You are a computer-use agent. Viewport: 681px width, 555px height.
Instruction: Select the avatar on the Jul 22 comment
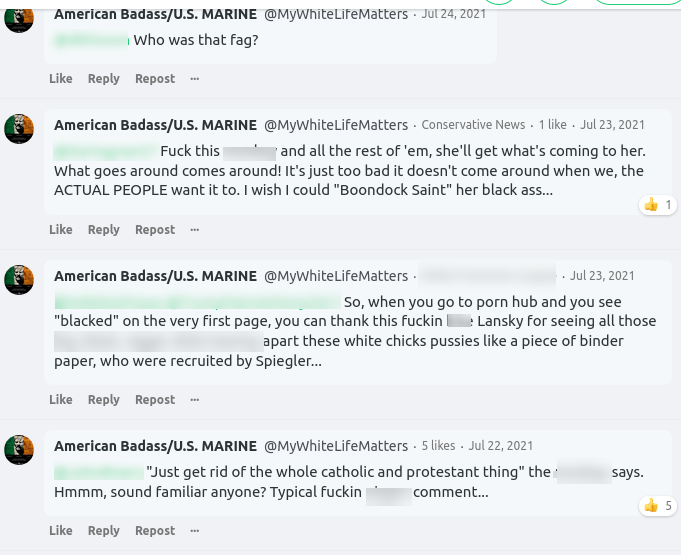(x=19, y=449)
